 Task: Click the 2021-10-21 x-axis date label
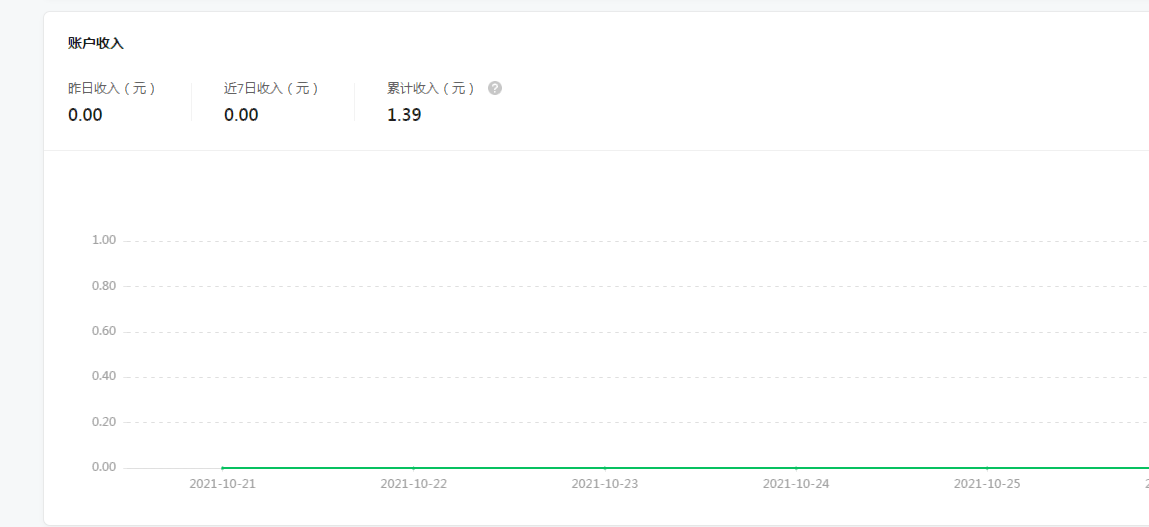(x=222, y=484)
